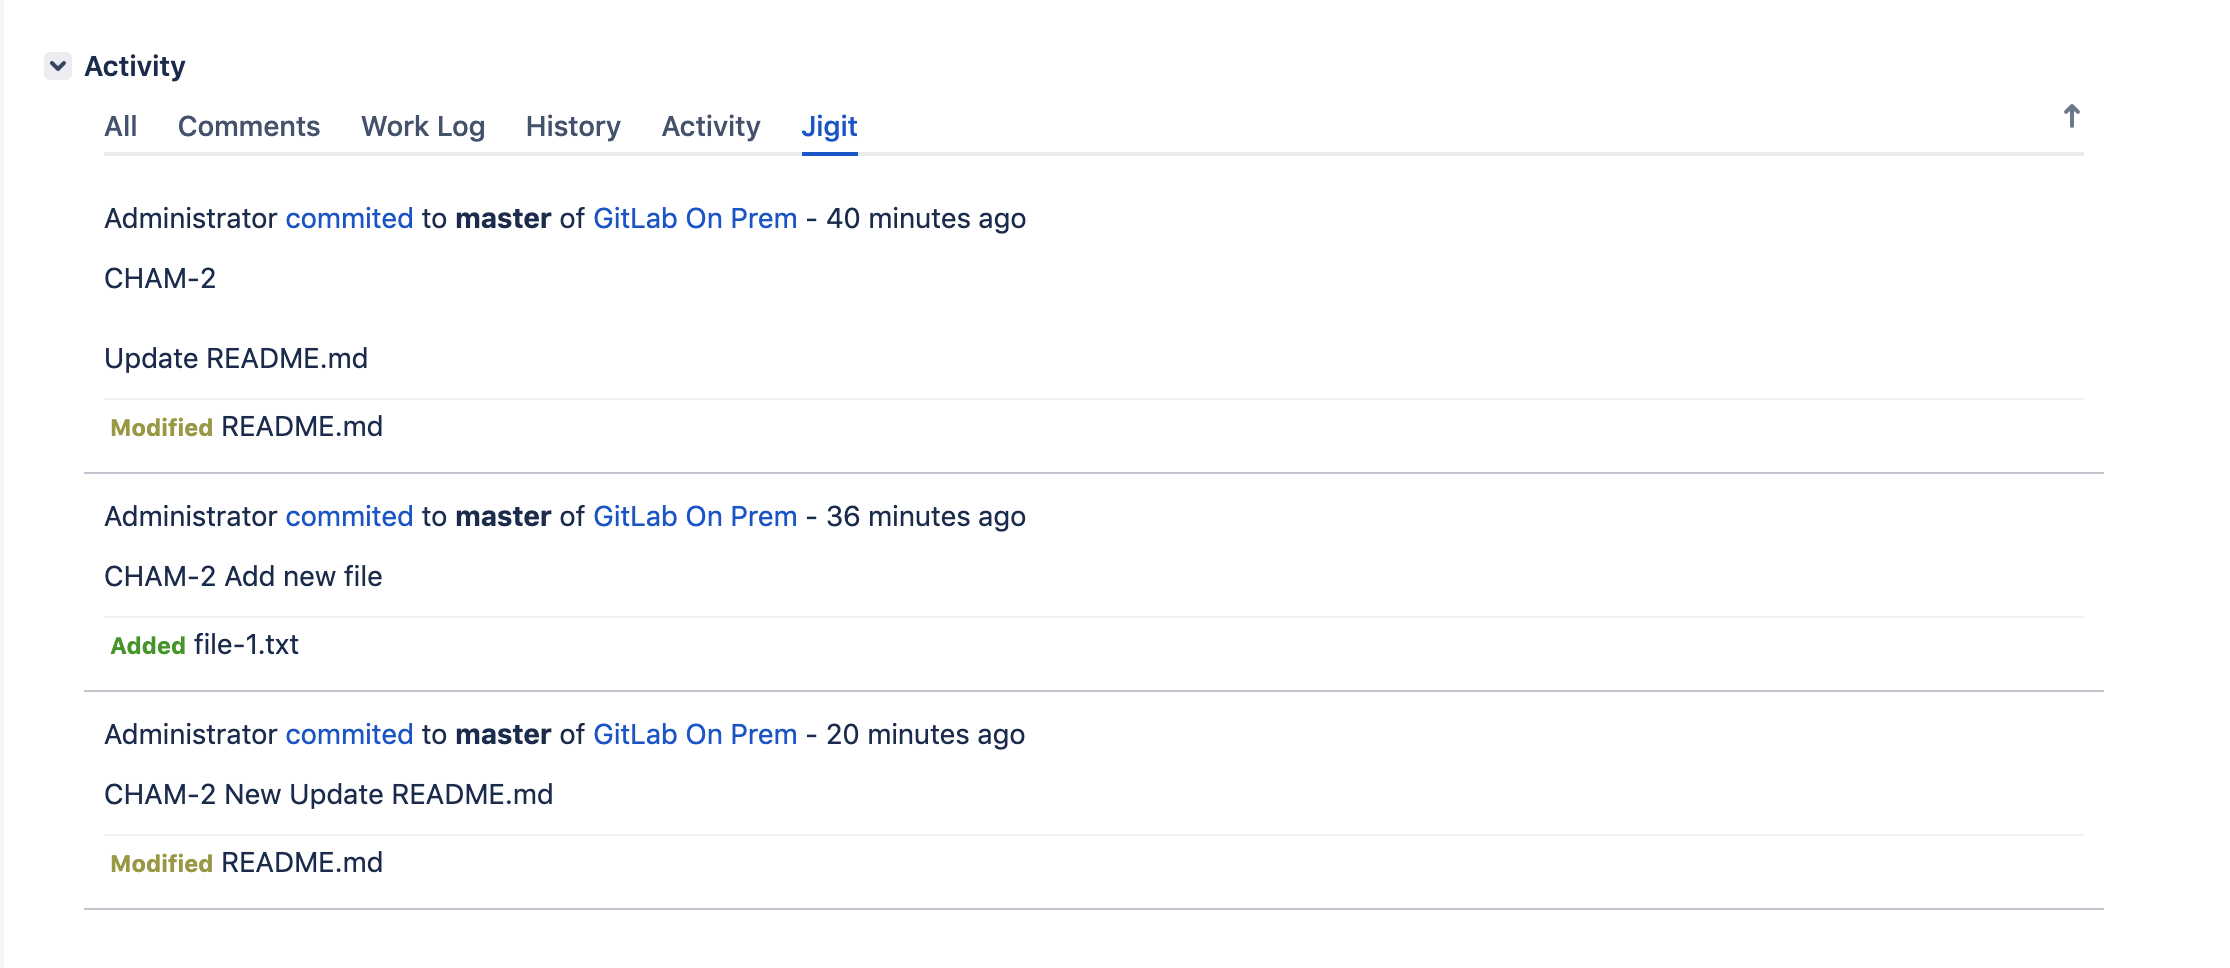
Task: Click README.md in the last commit
Action: tap(301, 863)
